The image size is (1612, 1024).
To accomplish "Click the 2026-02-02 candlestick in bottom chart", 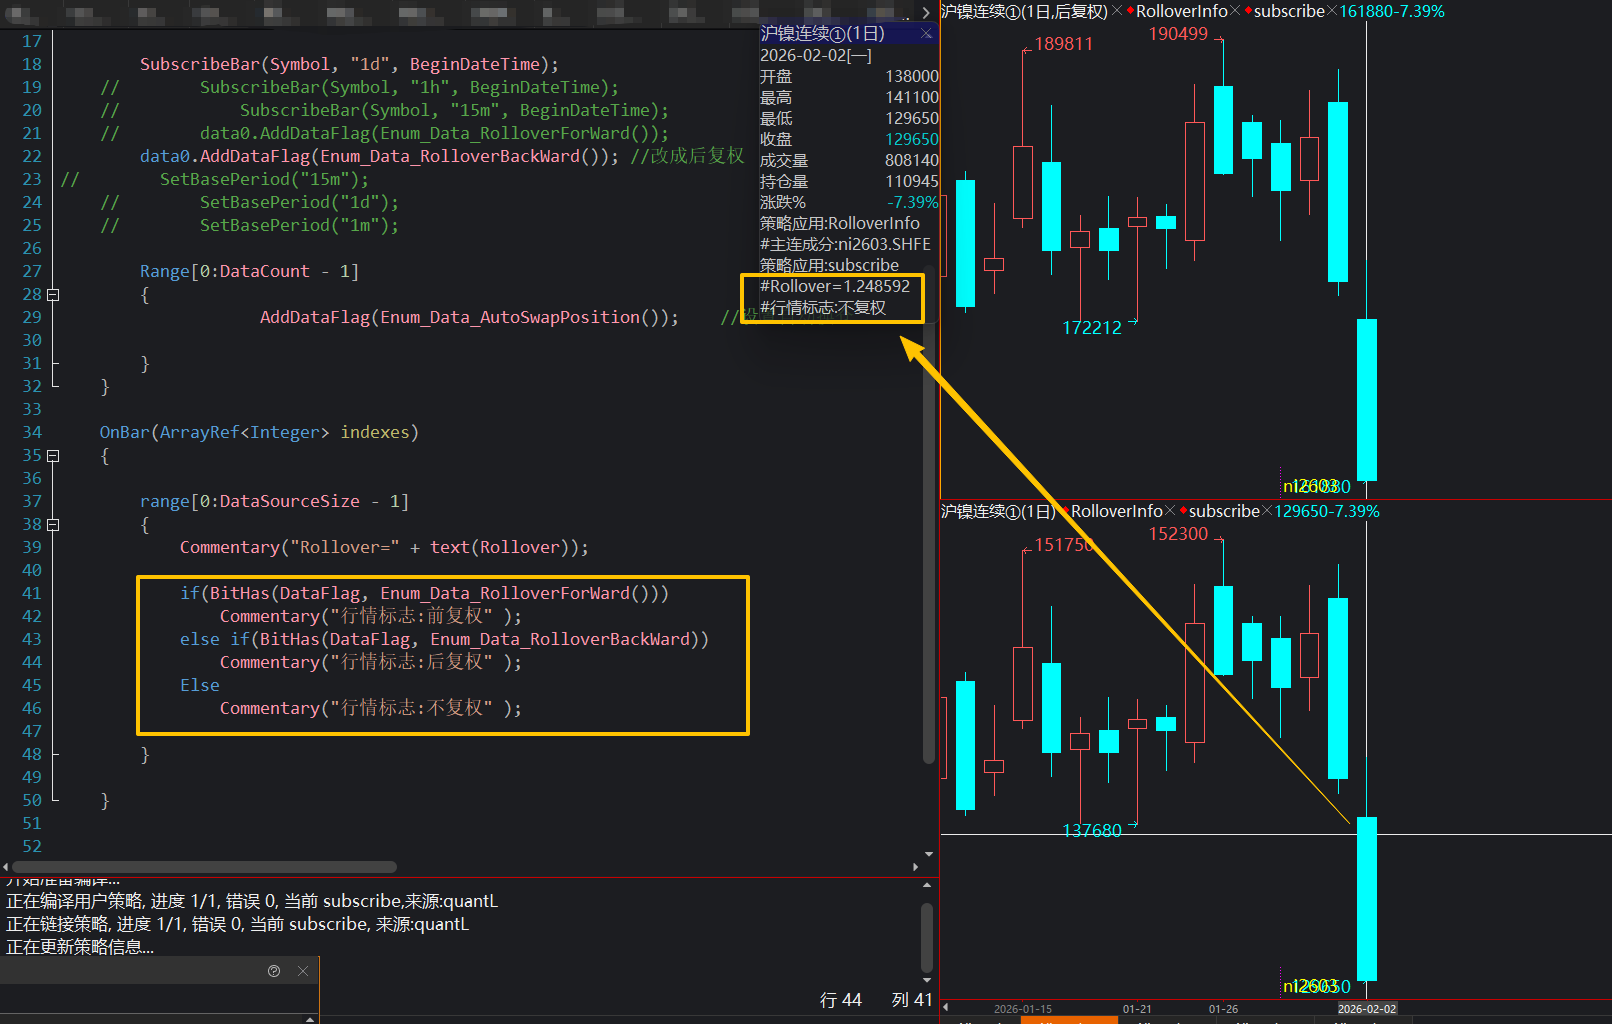I will pos(1366,898).
